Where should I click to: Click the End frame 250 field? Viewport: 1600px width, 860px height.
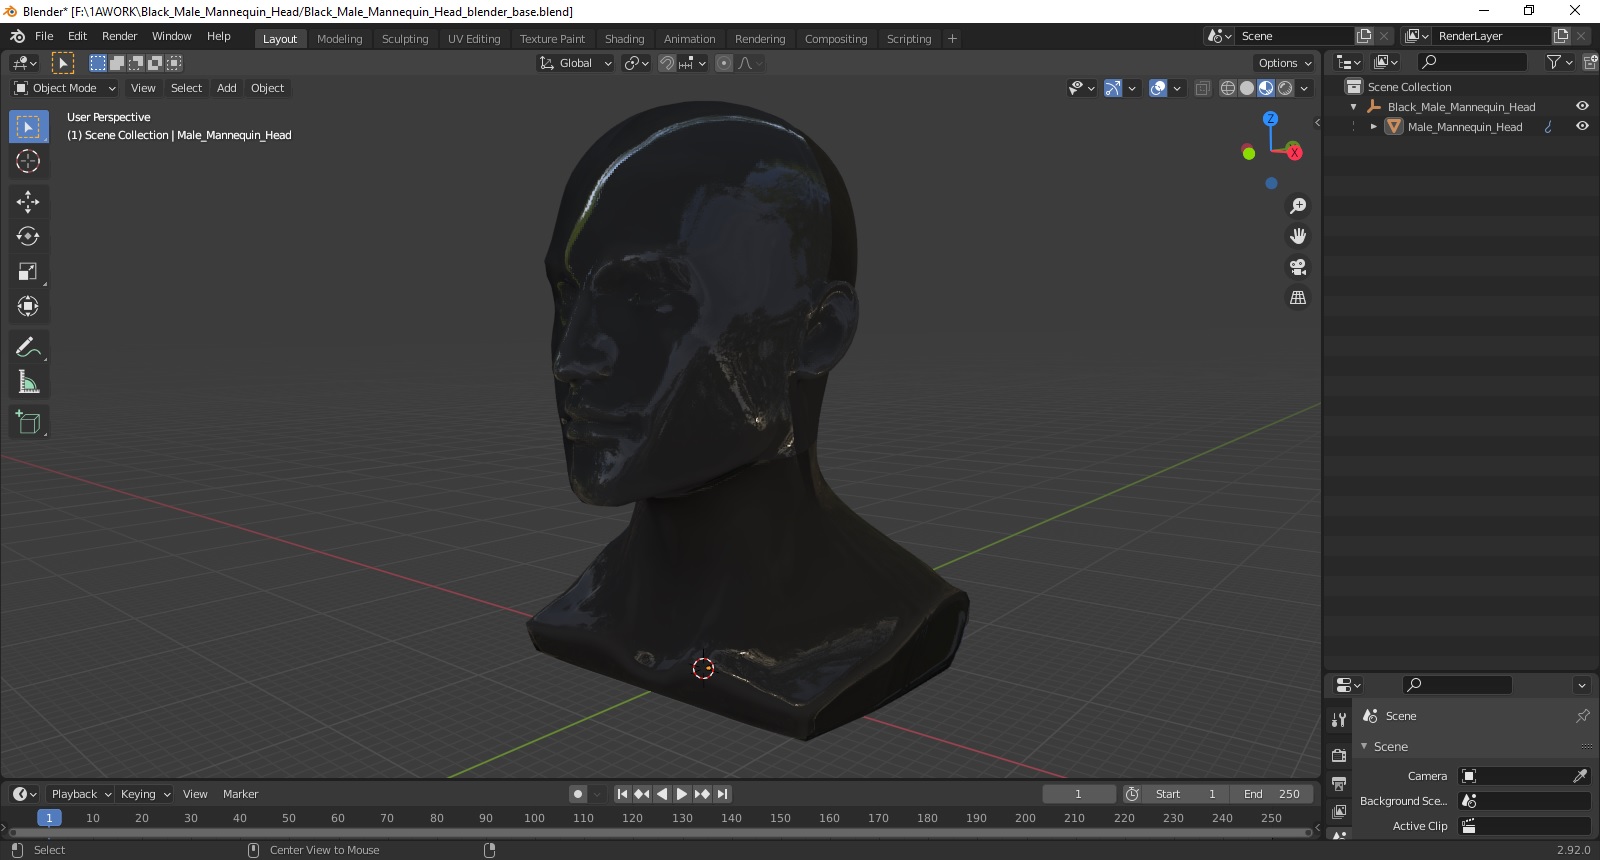point(1271,794)
